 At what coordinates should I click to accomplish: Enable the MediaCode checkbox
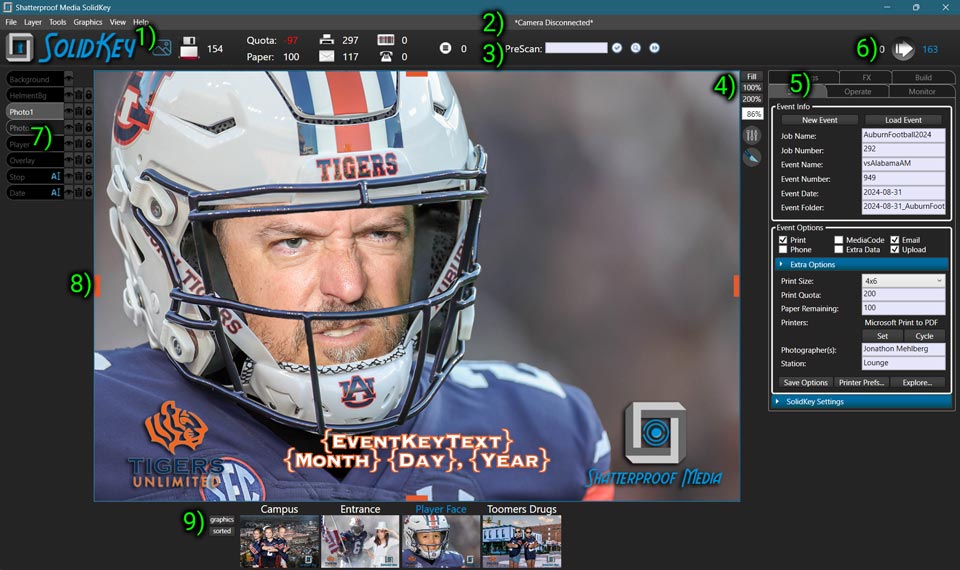point(839,240)
